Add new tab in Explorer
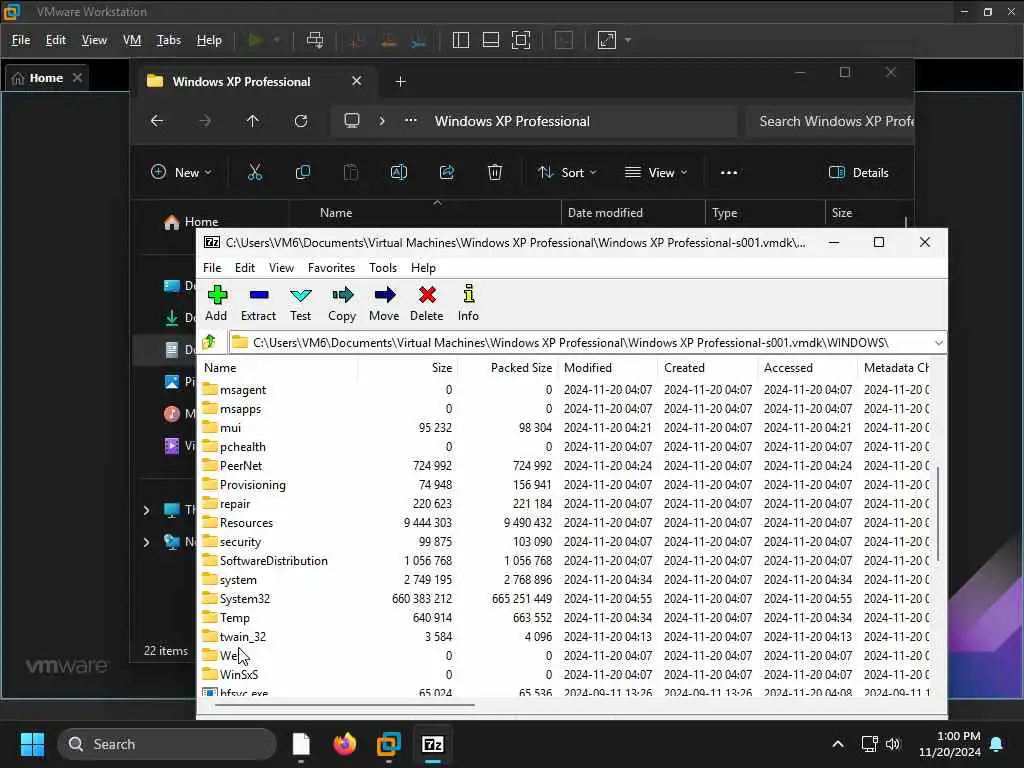 (401, 82)
